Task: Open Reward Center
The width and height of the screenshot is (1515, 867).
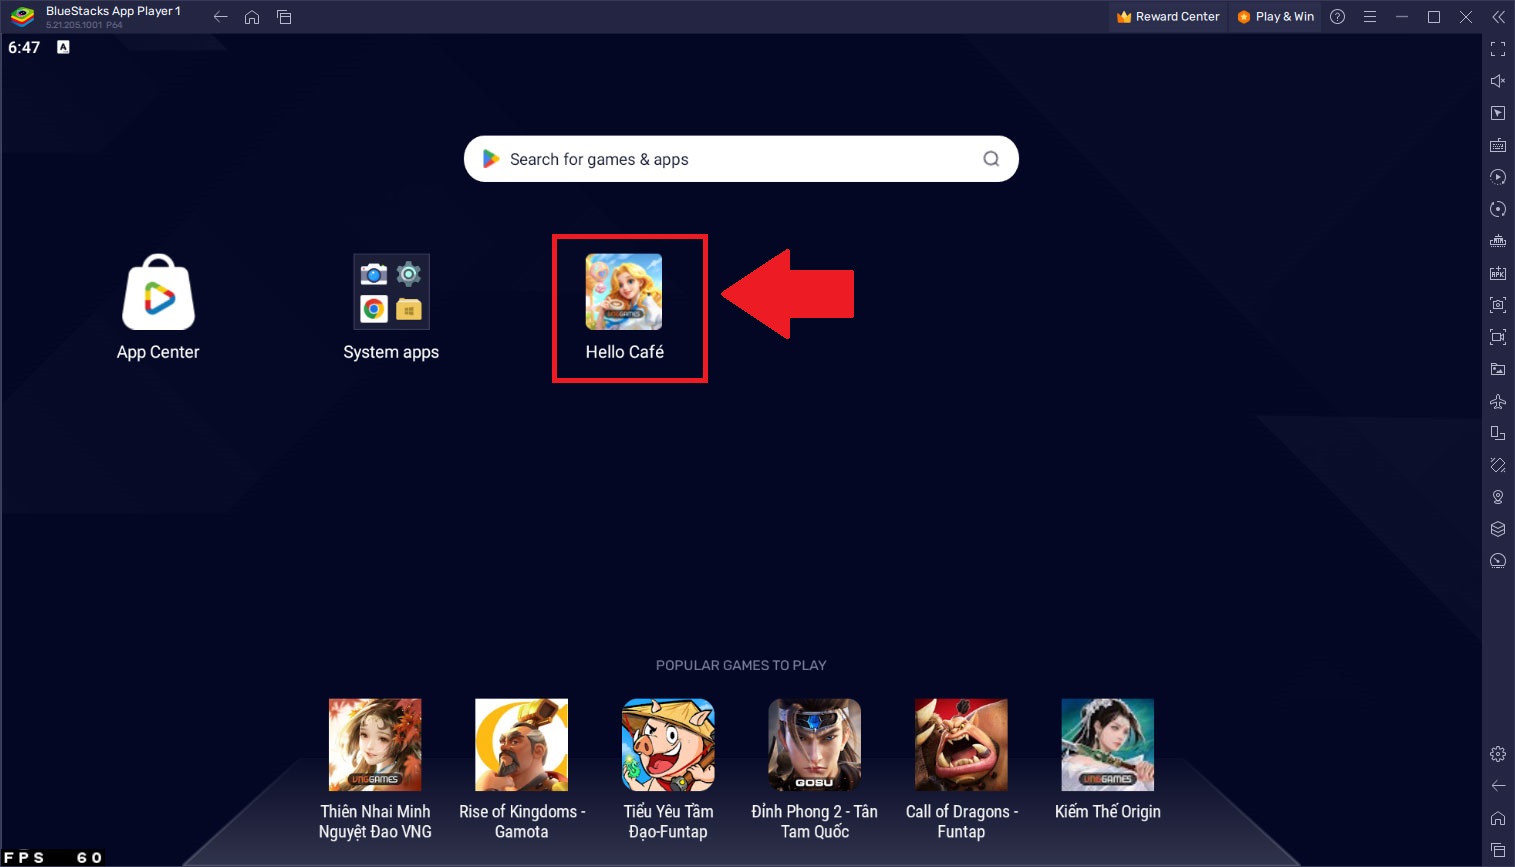Action: coord(1168,17)
